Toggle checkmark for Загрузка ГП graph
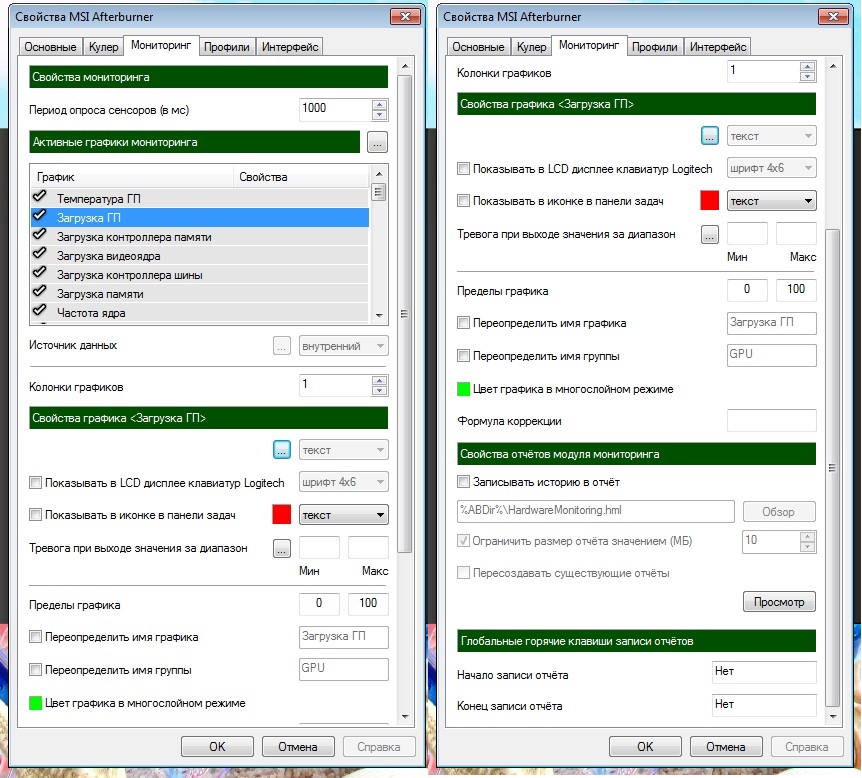This screenshot has width=862, height=778. (x=40, y=216)
